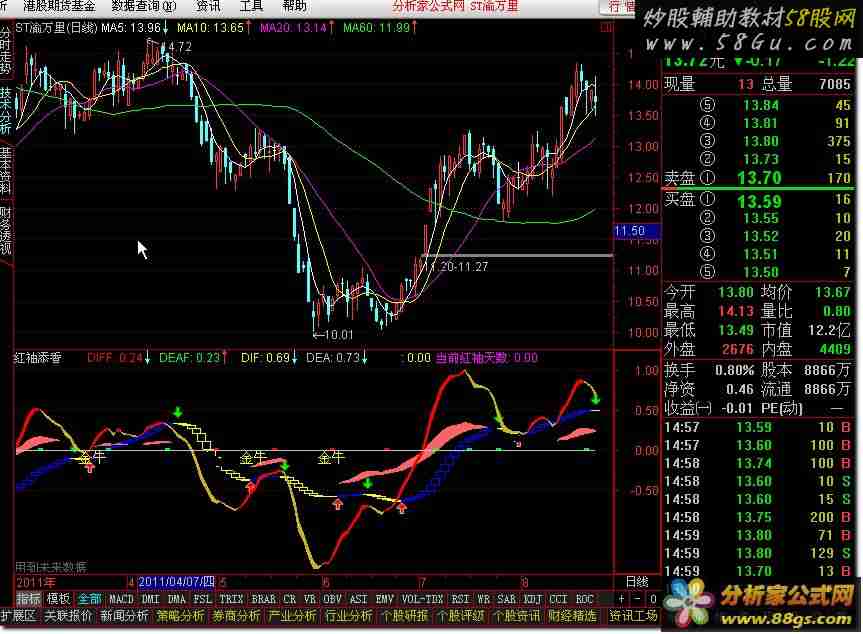
Task: Select the 全部 indicator filter
Action: 89,599
